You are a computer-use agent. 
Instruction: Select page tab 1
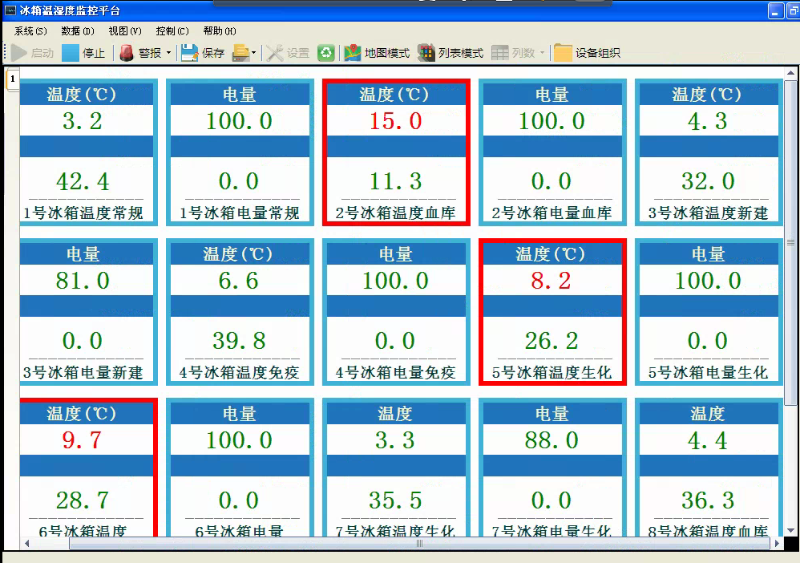[13, 79]
